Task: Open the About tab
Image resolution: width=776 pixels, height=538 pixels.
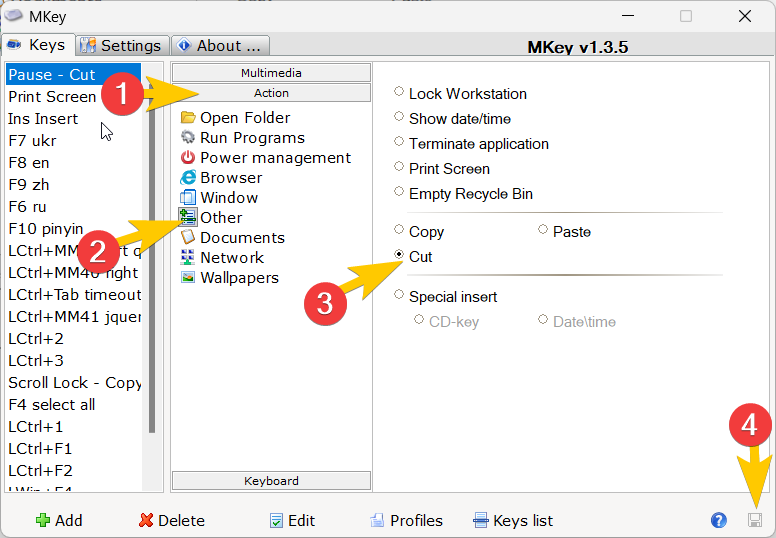Action: 221,46
